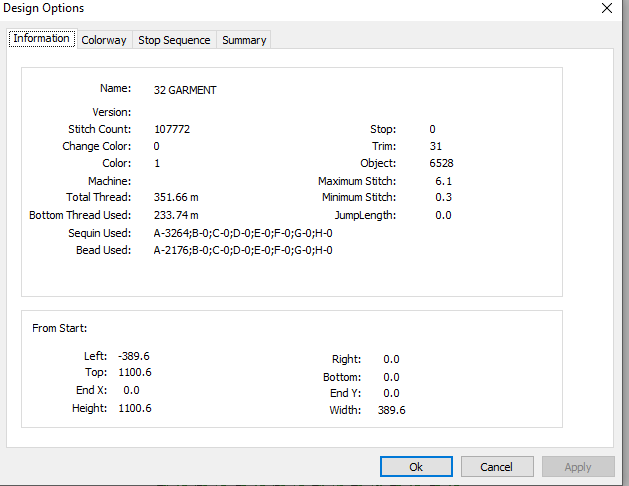Click the Design Options window title
Viewport: 629px width, 486px height.
43,8
